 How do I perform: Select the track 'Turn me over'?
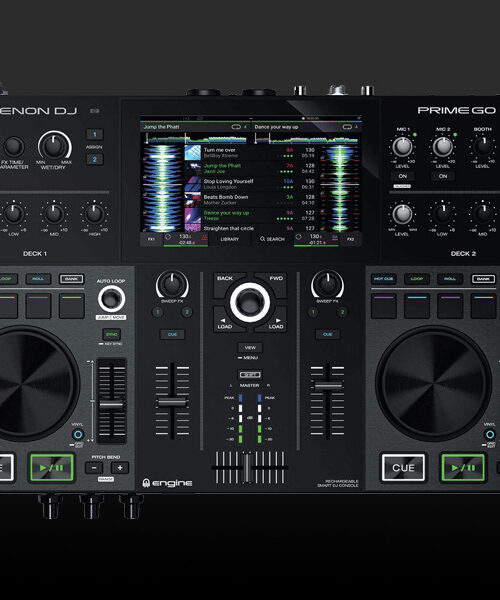(252, 153)
